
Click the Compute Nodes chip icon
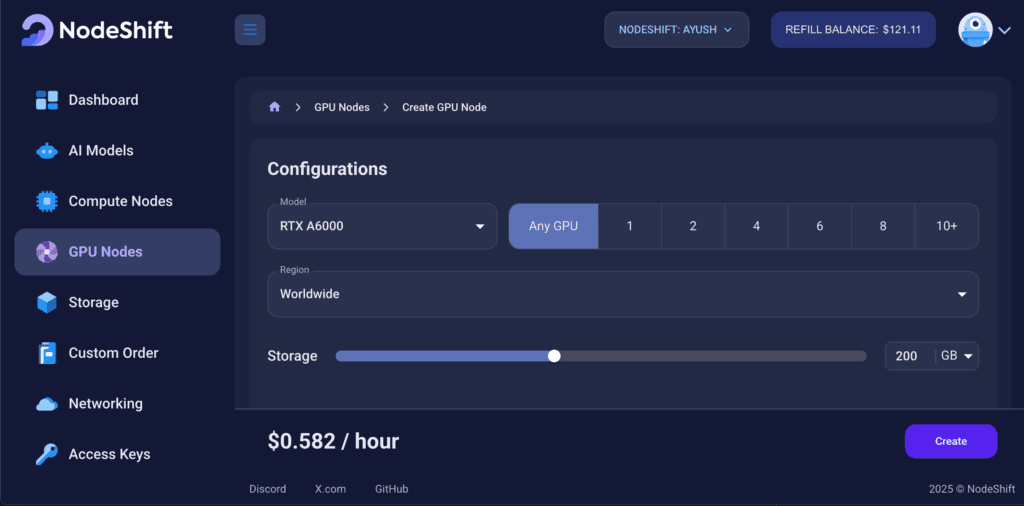click(47, 201)
